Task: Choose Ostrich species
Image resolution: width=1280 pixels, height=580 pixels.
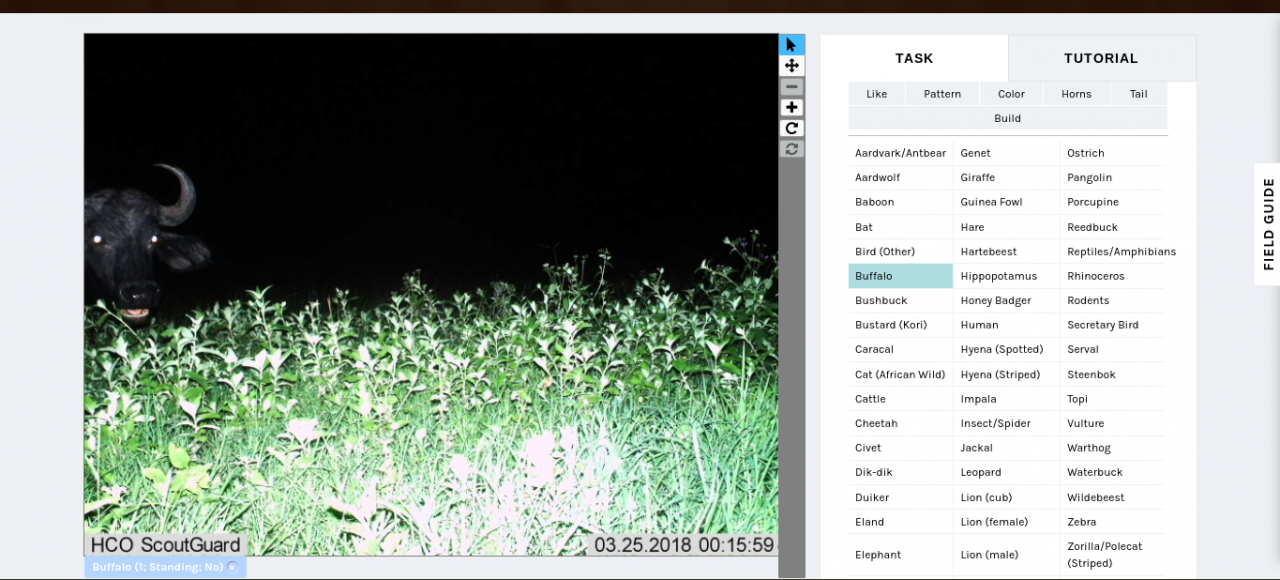Action: [1113, 153]
